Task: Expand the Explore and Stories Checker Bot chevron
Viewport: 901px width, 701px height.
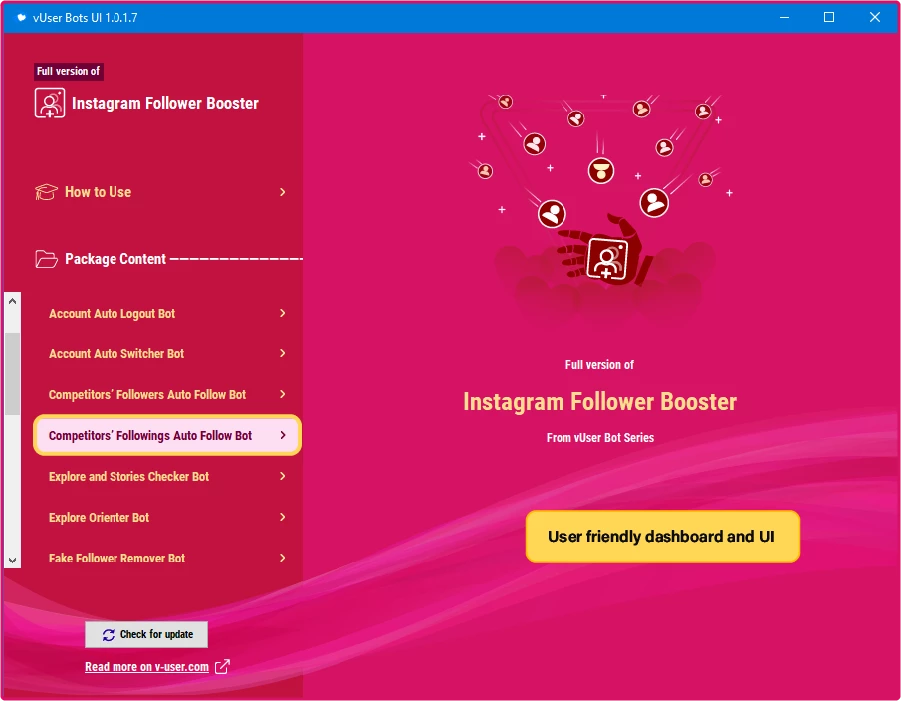Action: point(282,476)
